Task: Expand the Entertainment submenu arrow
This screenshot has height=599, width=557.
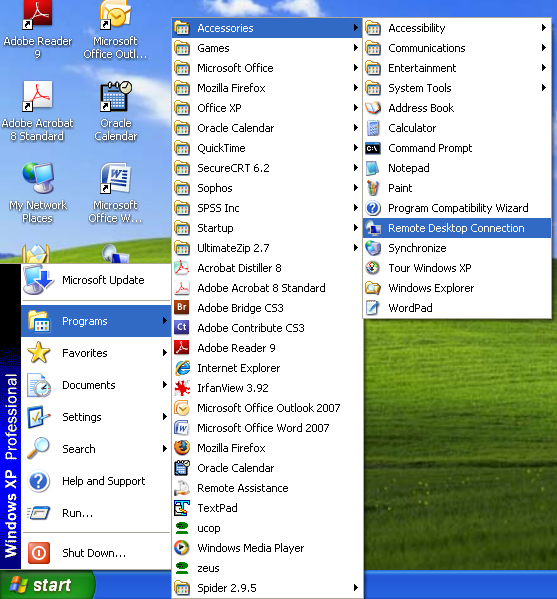Action: tap(543, 68)
